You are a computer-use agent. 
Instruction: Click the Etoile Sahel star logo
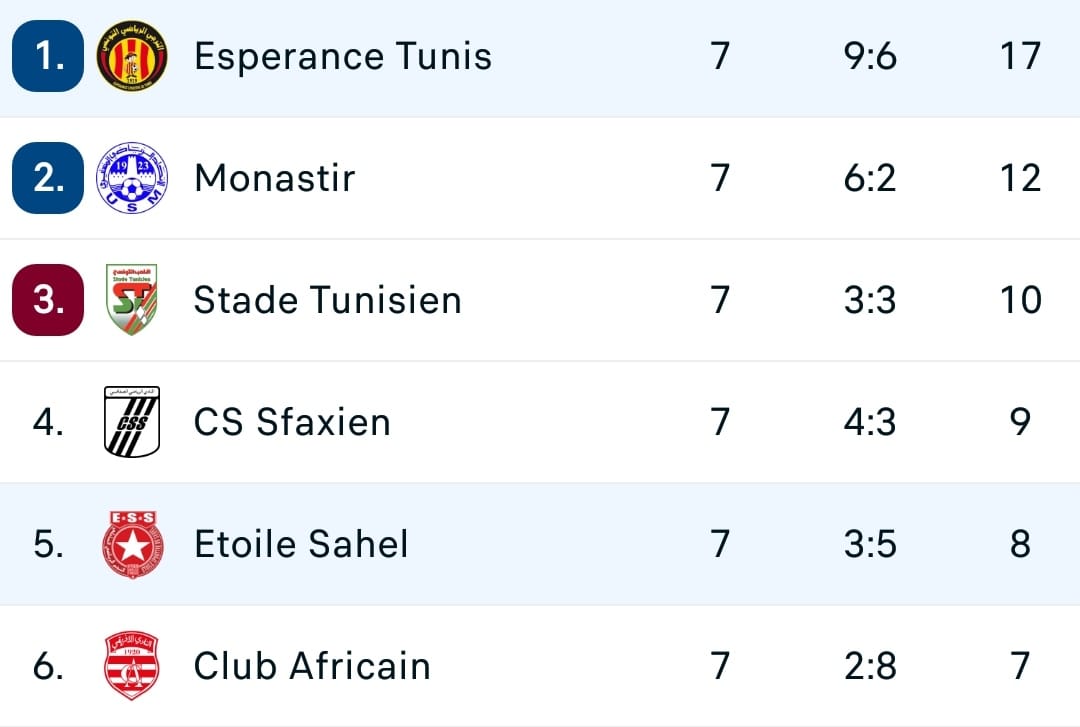click(132, 544)
